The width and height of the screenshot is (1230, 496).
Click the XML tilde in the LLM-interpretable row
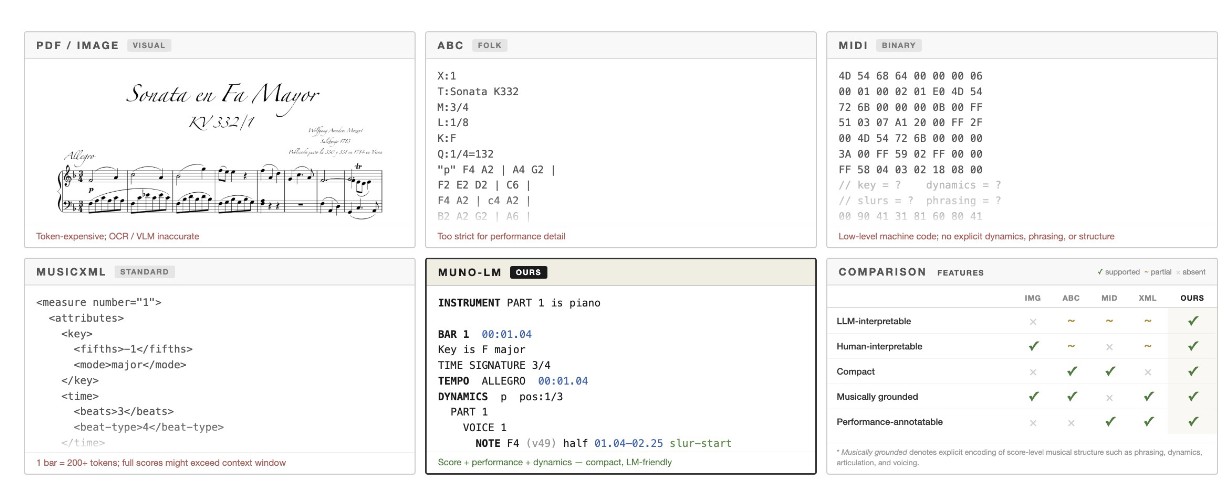[x=1147, y=321]
